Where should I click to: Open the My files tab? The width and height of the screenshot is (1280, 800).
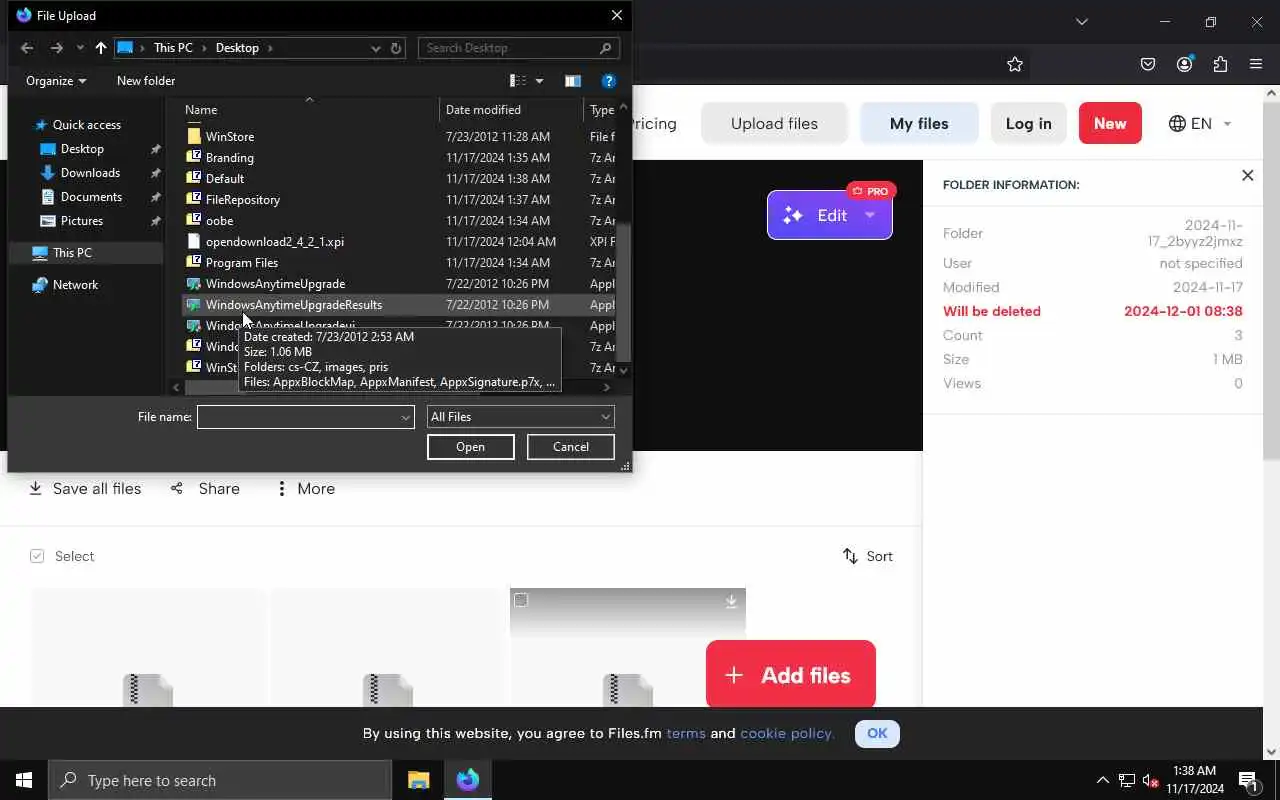tap(919, 124)
